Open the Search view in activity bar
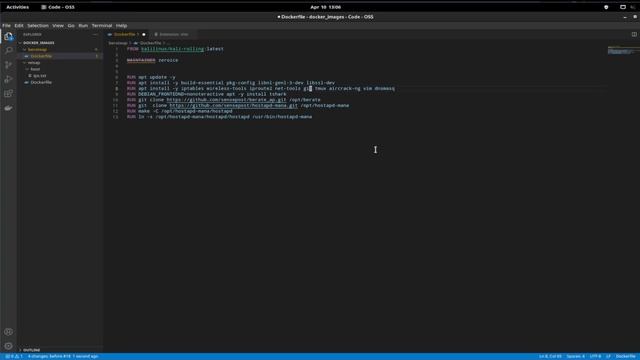The height and width of the screenshot is (360, 640). tap(8, 51)
